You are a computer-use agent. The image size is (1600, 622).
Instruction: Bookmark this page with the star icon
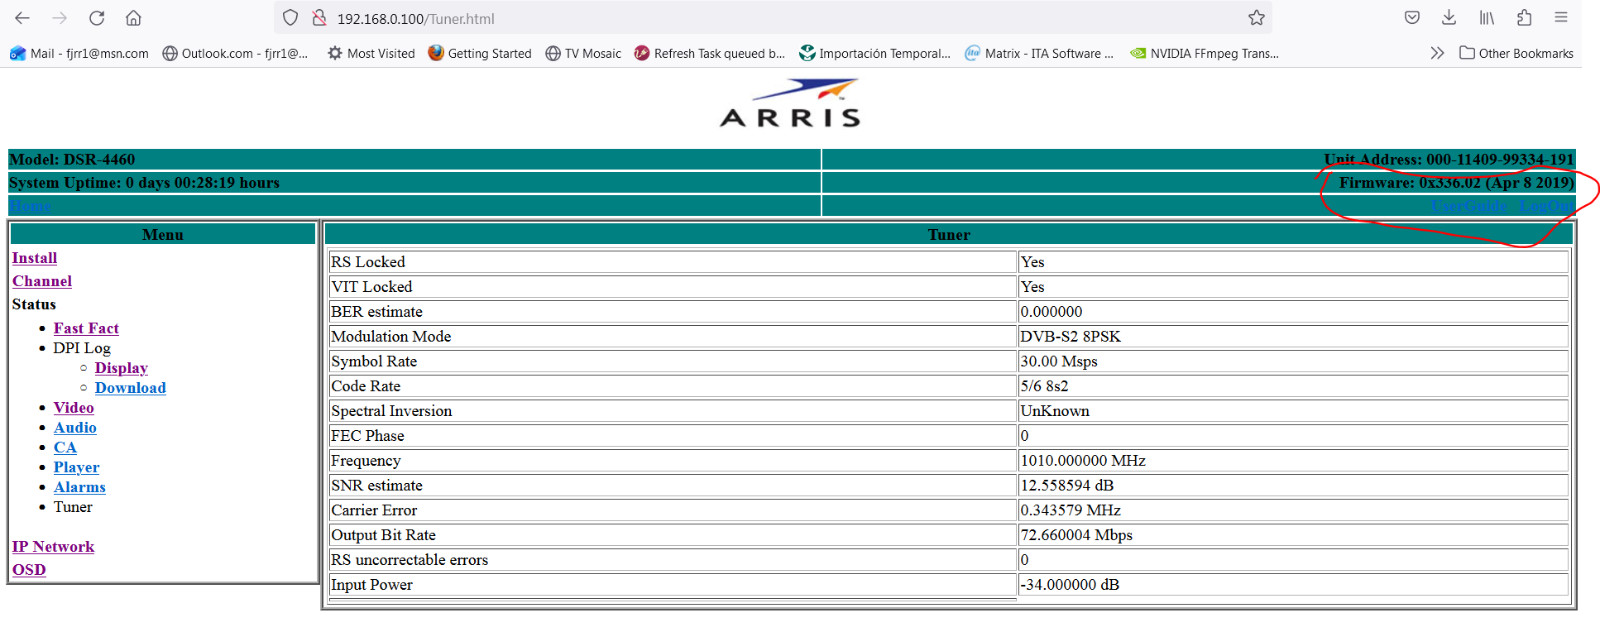pyautogui.click(x=1256, y=18)
